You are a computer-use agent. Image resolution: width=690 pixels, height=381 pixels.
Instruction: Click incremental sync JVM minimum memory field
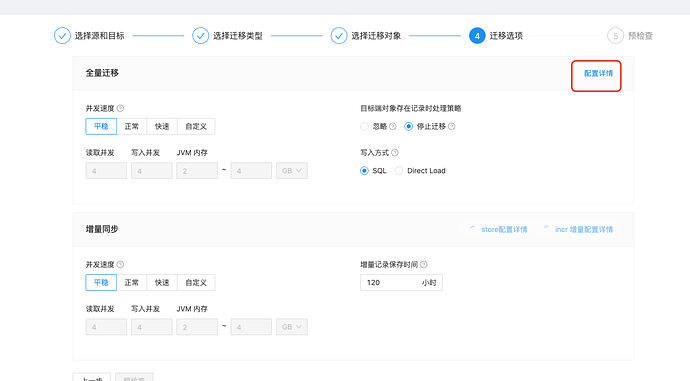pos(197,327)
